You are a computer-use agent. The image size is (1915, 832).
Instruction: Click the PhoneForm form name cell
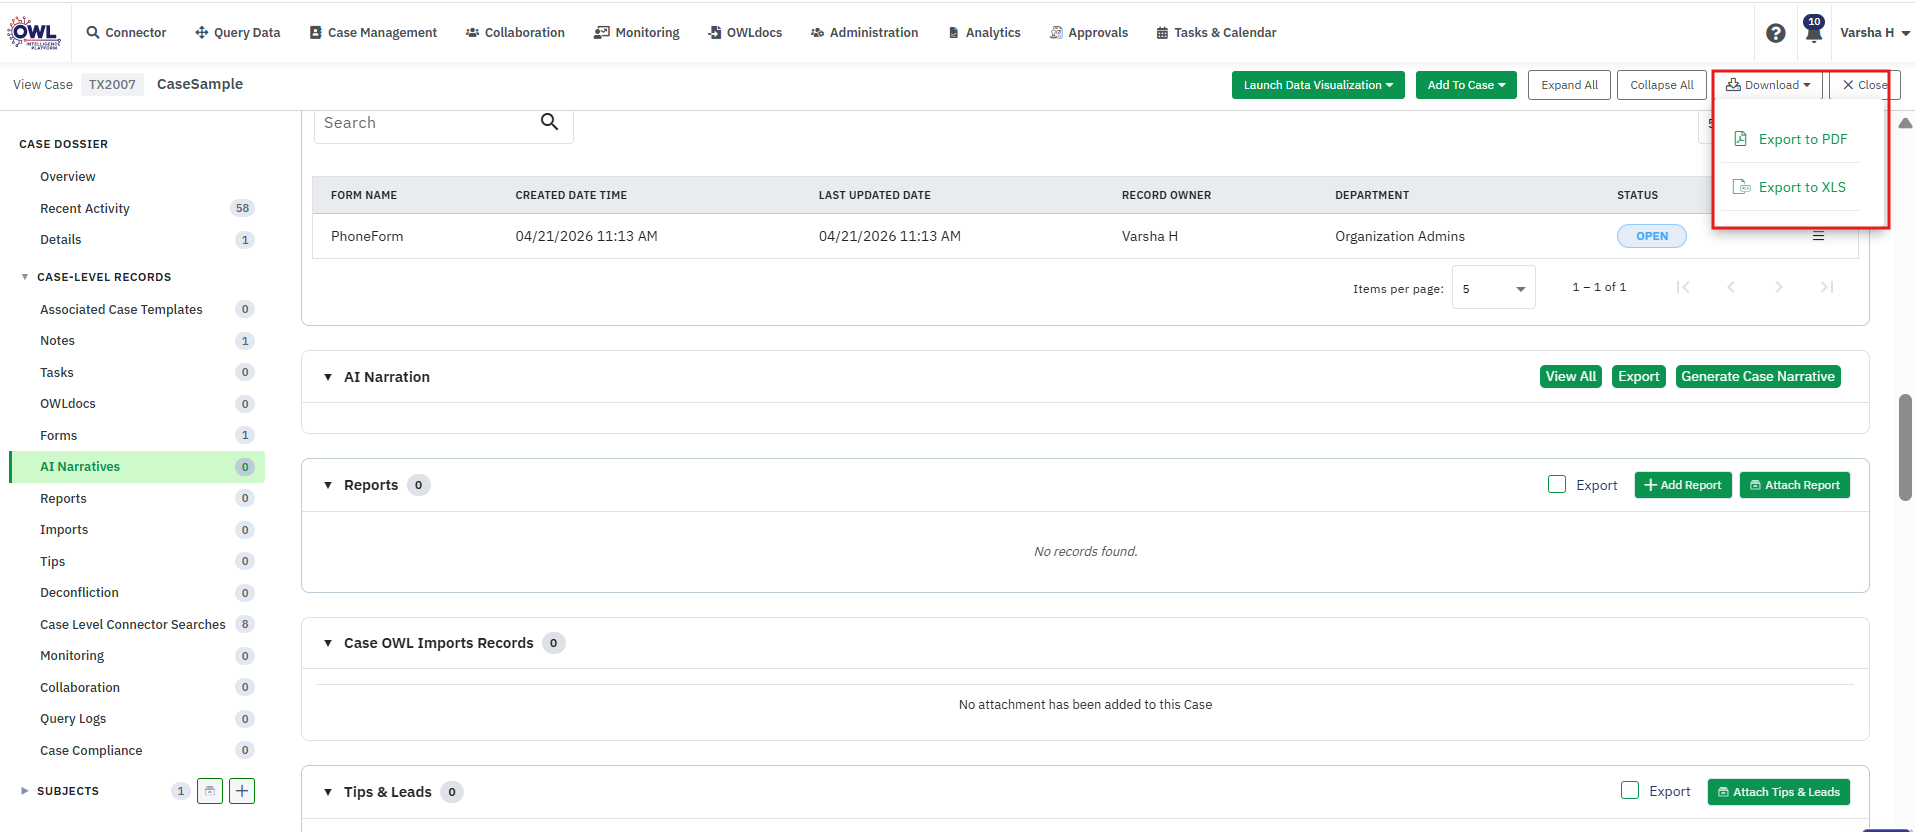pos(367,236)
